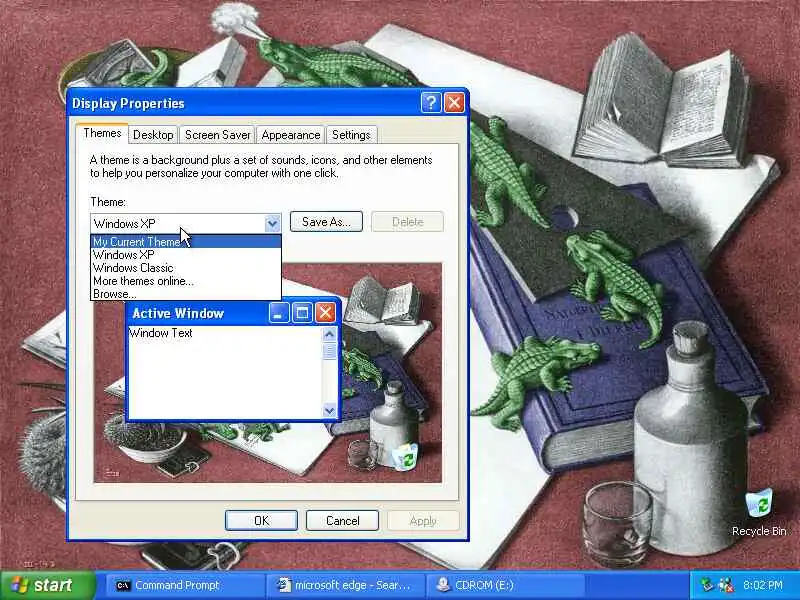Click the small Recycle Bin in theme preview
800x600 pixels.
[x=407, y=457]
